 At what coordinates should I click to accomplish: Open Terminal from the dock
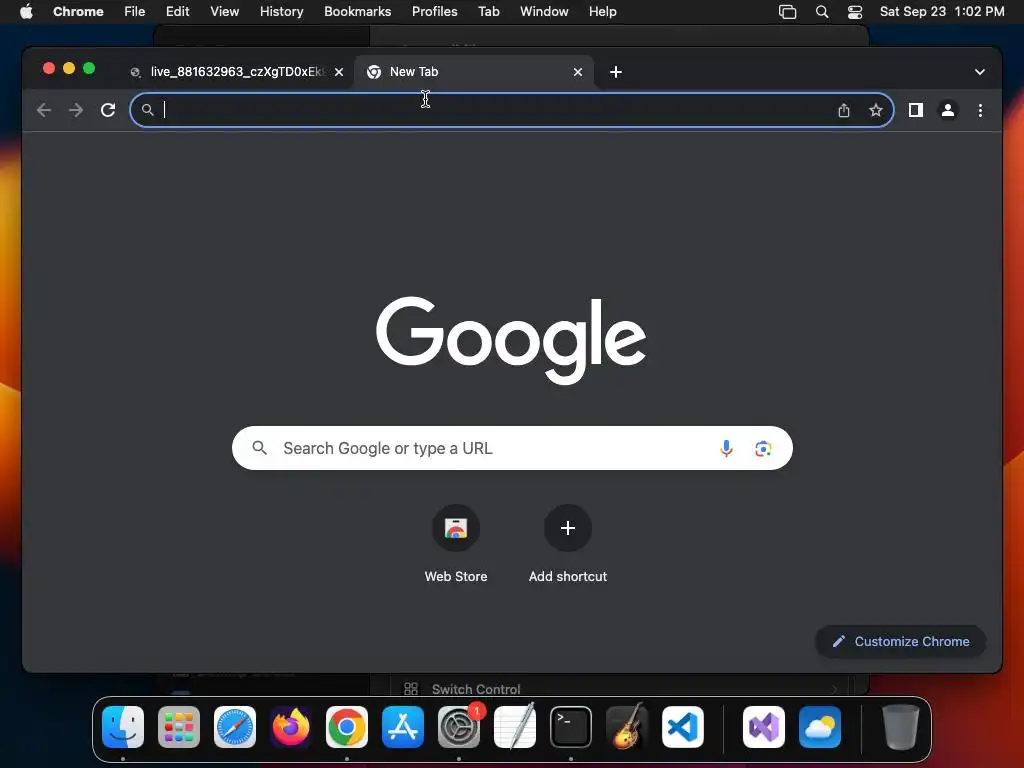coord(571,727)
